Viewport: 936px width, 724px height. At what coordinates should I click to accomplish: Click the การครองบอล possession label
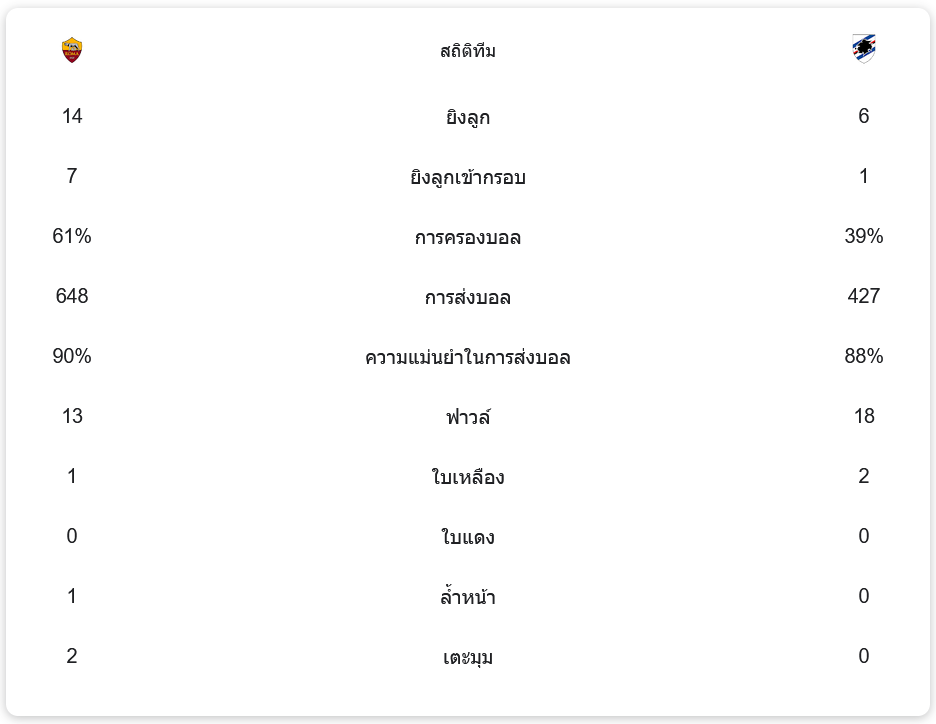468,238
